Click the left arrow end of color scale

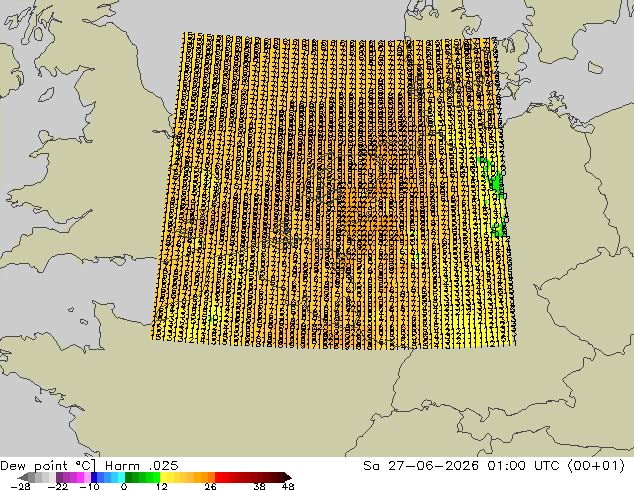coord(23,477)
